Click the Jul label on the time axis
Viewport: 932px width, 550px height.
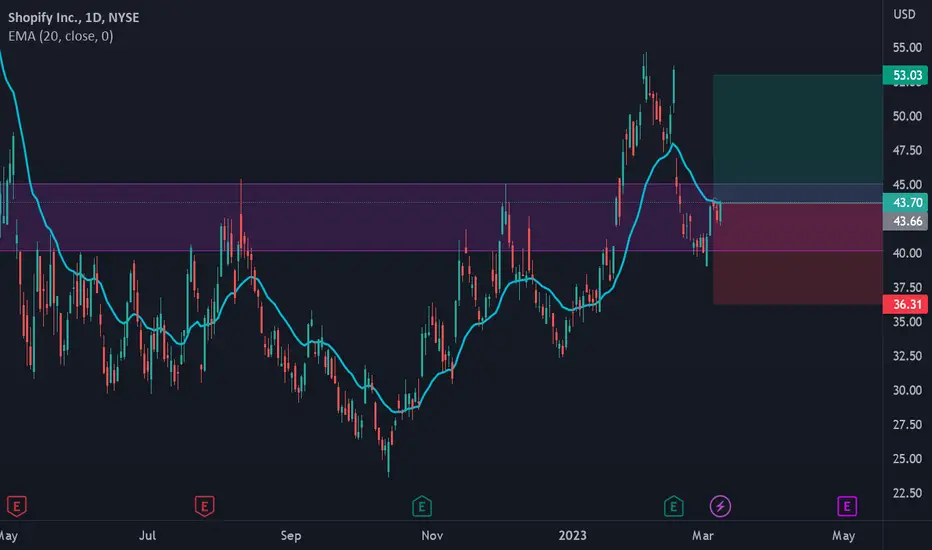coord(147,536)
